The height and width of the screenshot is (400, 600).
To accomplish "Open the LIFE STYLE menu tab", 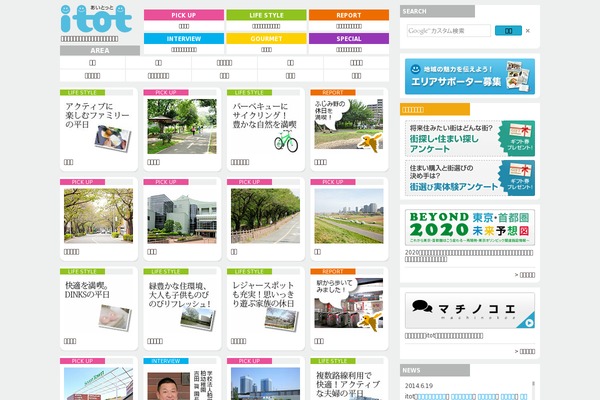I will pyautogui.click(x=266, y=15).
